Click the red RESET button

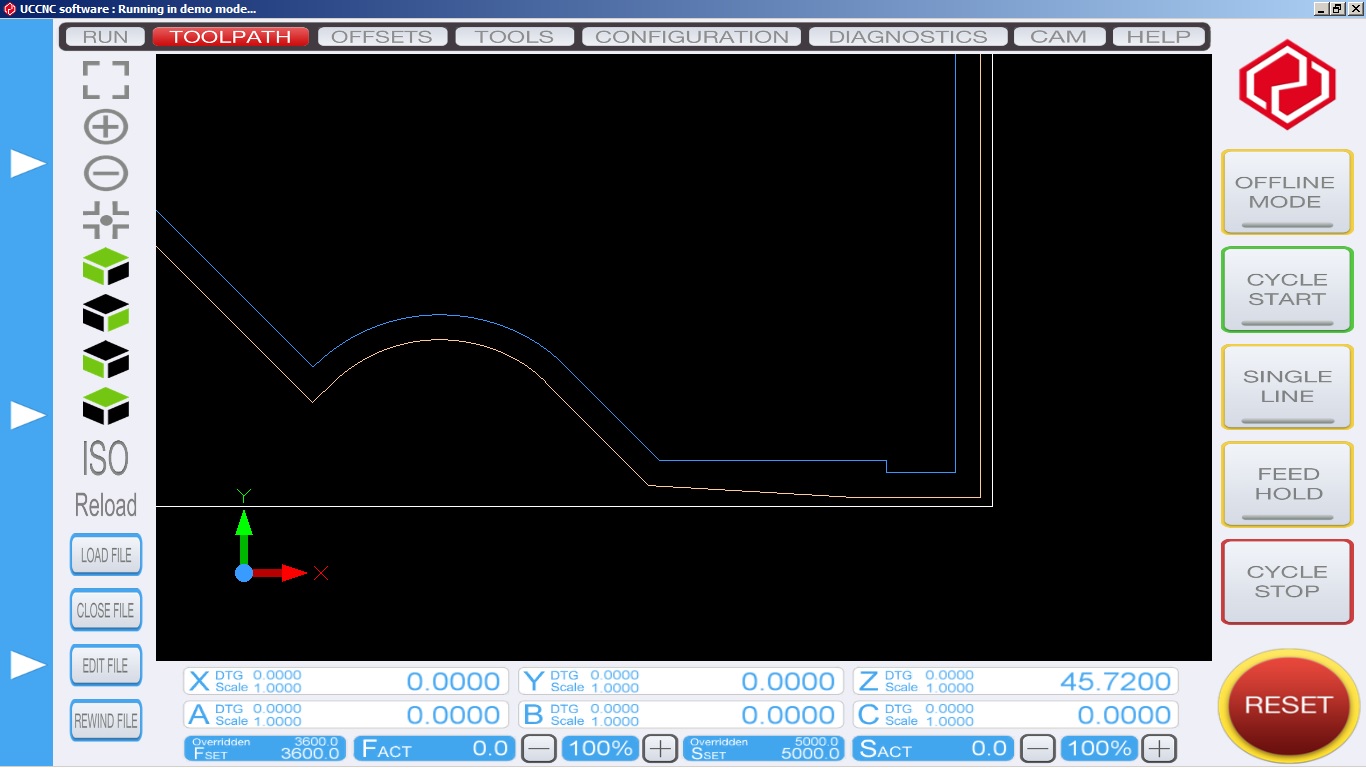coord(1288,705)
